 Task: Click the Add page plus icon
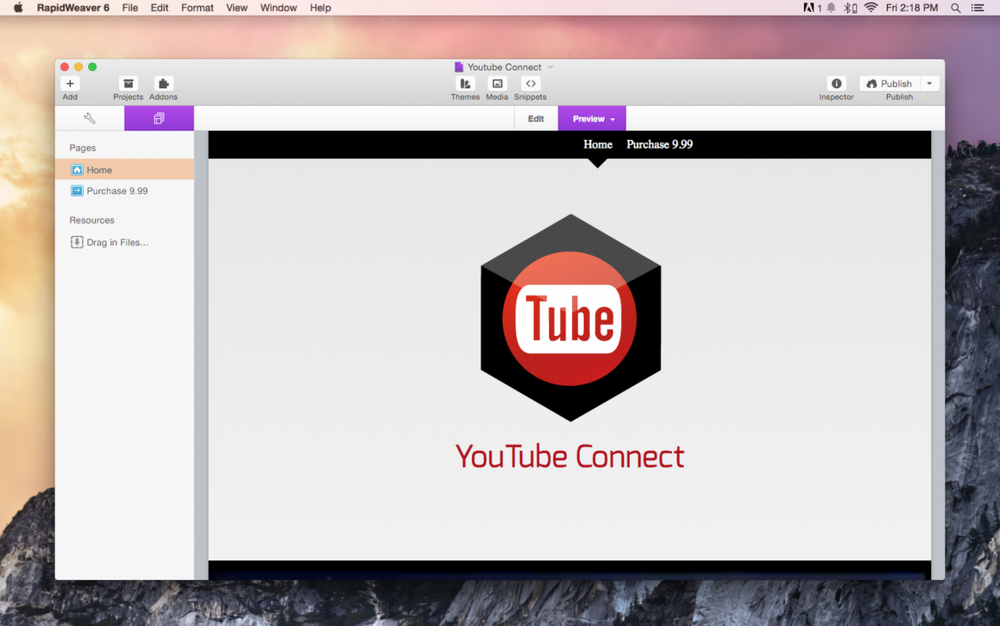pyautogui.click(x=70, y=84)
